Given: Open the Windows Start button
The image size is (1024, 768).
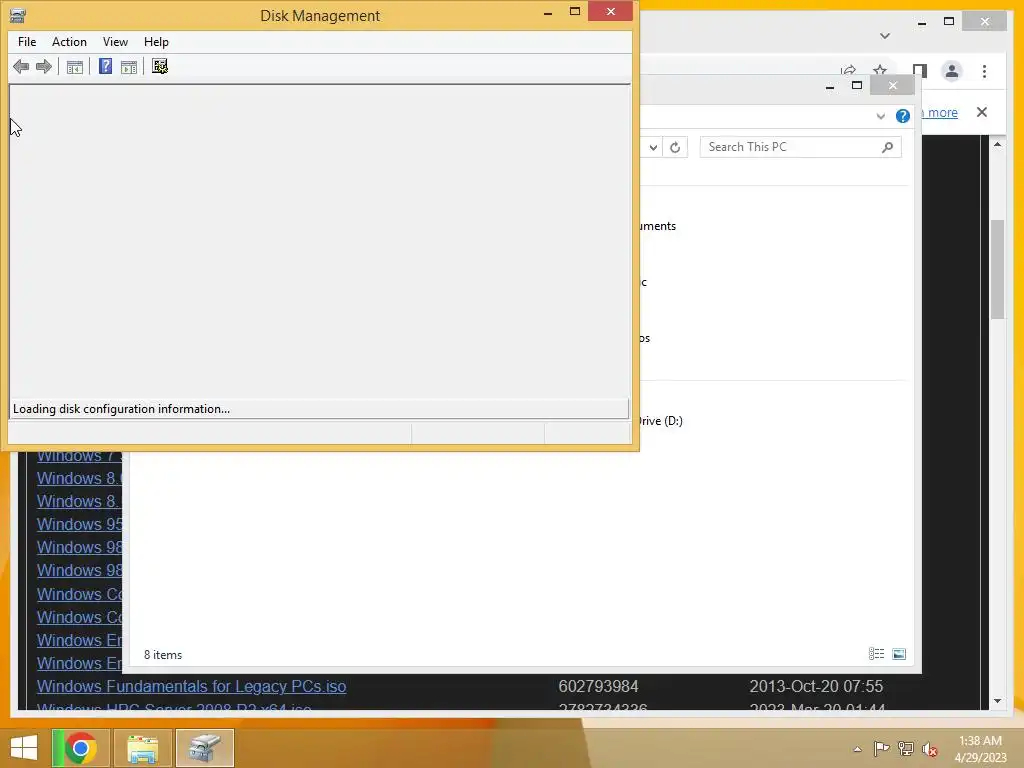Looking at the screenshot, I should point(24,748).
